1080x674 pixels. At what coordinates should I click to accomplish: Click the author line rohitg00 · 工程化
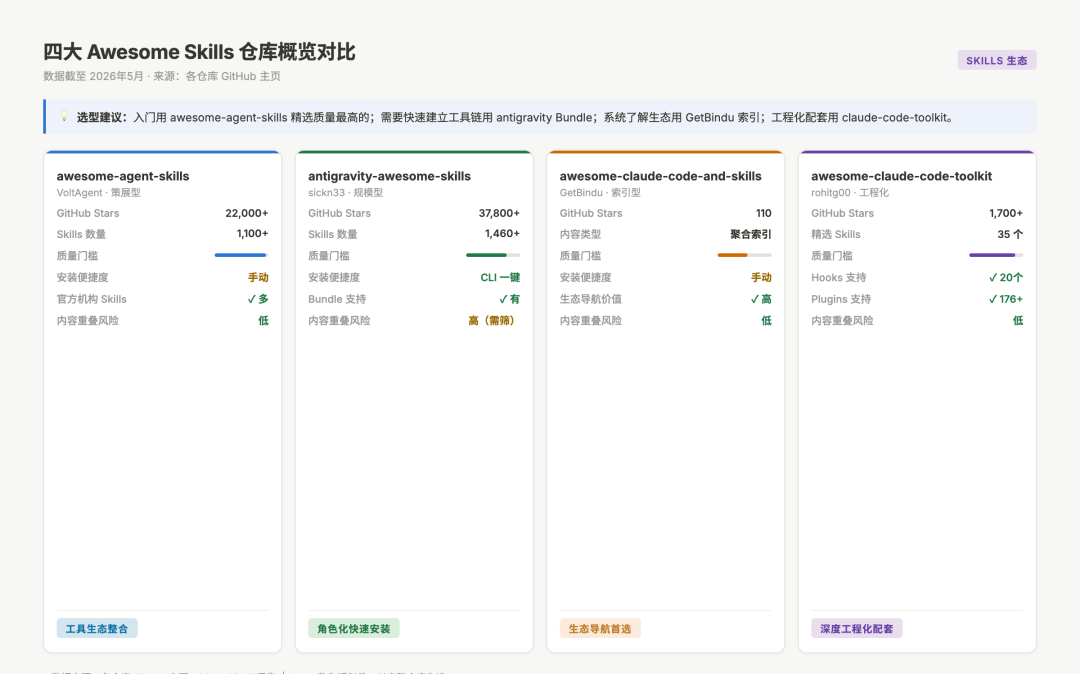pos(850,193)
